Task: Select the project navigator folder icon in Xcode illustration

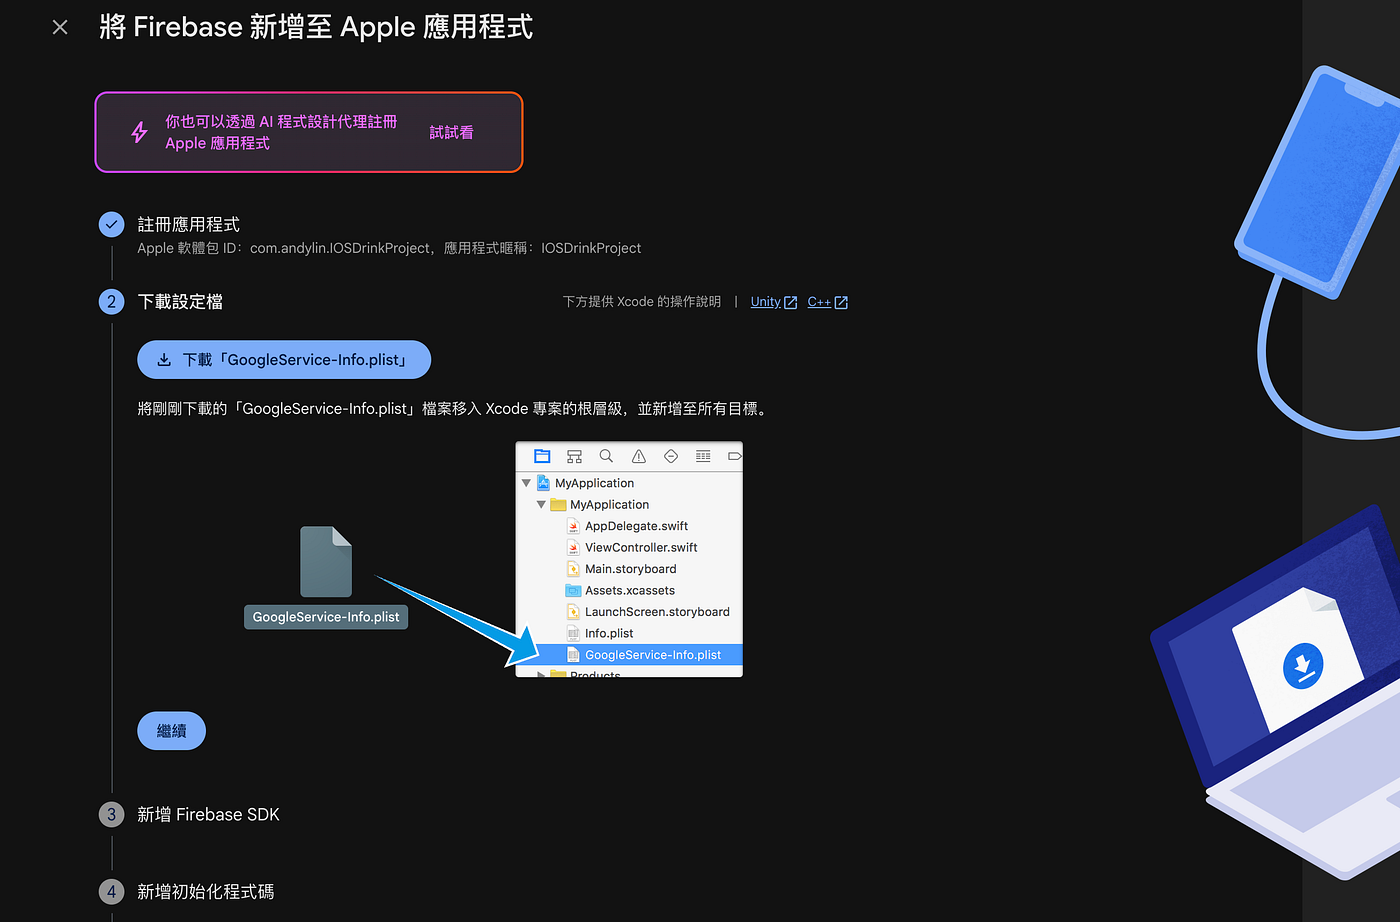Action: (542, 456)
